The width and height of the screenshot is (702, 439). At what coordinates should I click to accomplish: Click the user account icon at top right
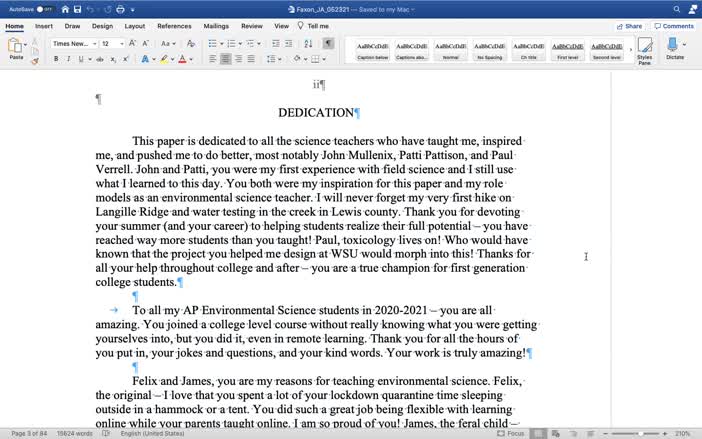point(693,9)
